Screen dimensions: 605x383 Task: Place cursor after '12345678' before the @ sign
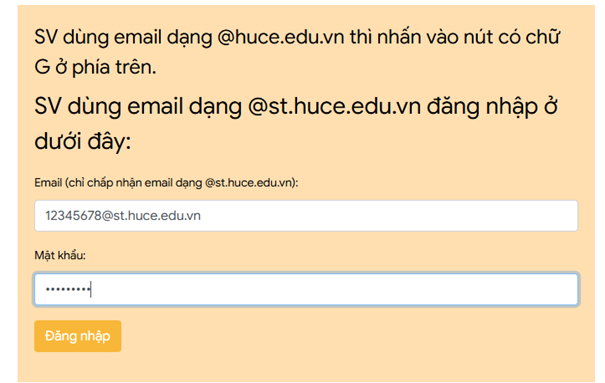(101, 216)
